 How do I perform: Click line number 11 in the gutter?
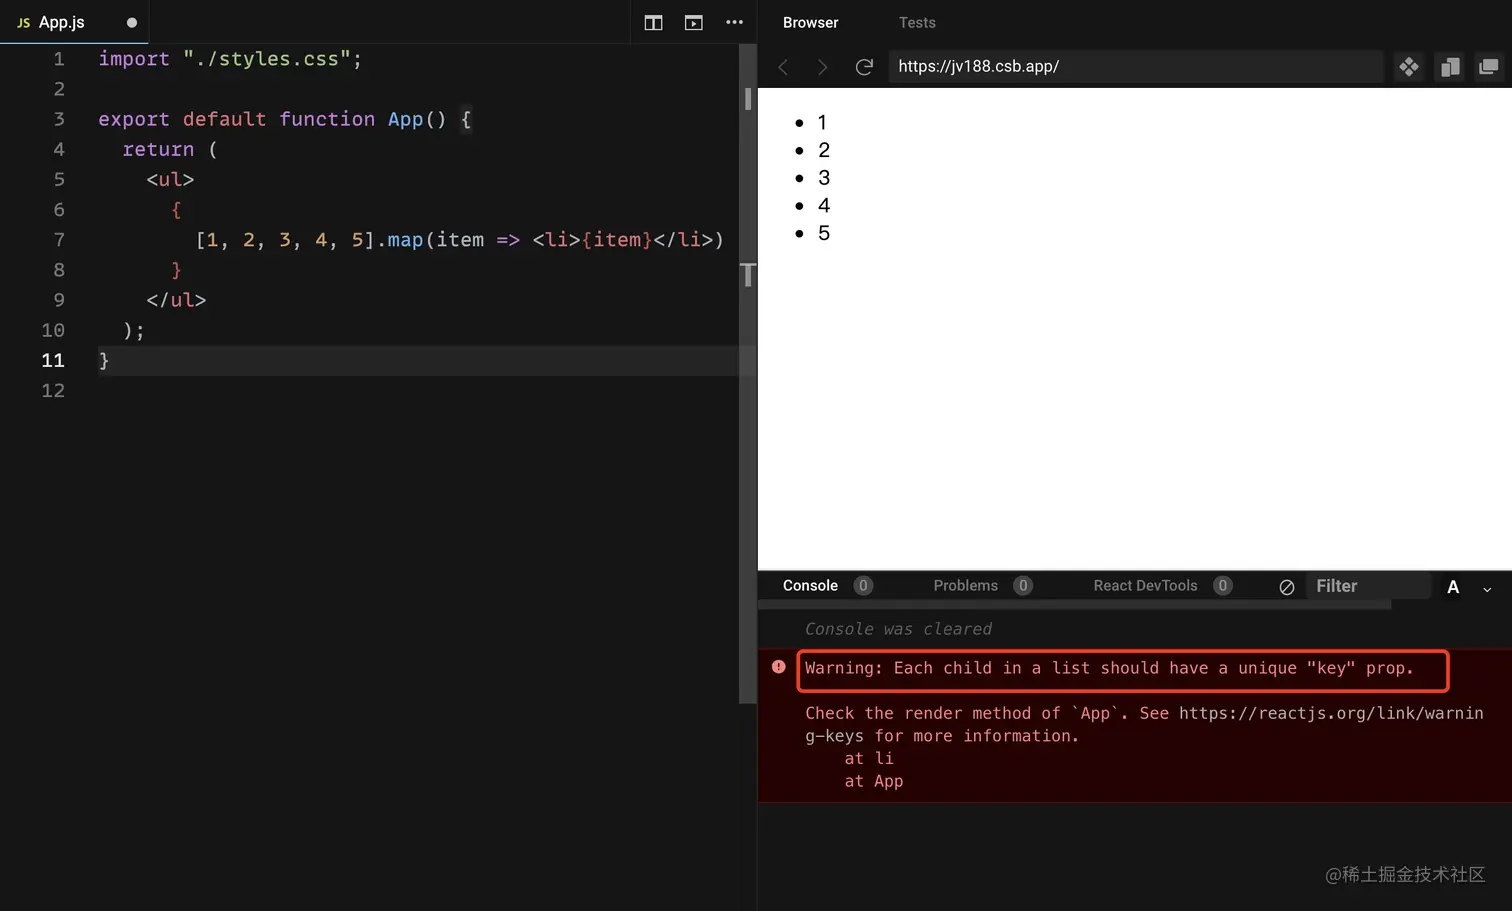[x=53, y=360]
